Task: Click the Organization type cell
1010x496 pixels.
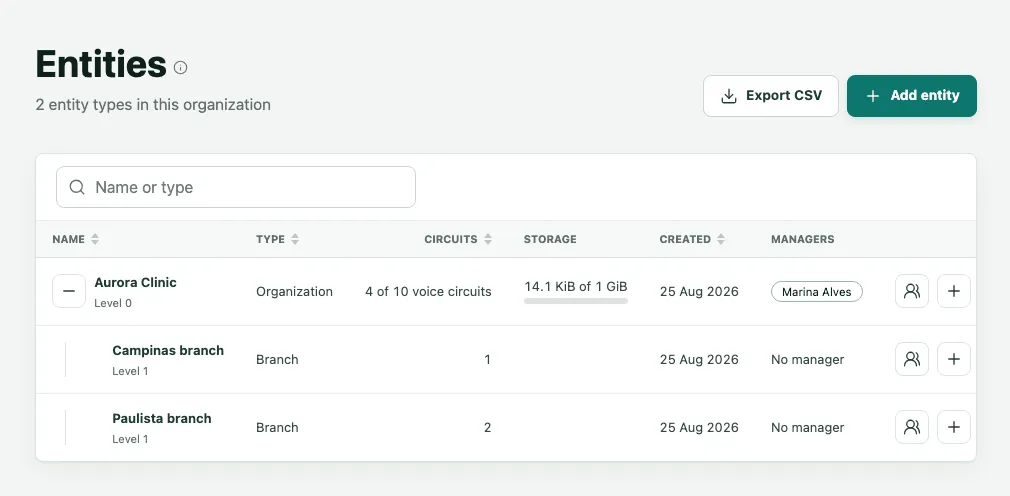Action: point(294,292)
